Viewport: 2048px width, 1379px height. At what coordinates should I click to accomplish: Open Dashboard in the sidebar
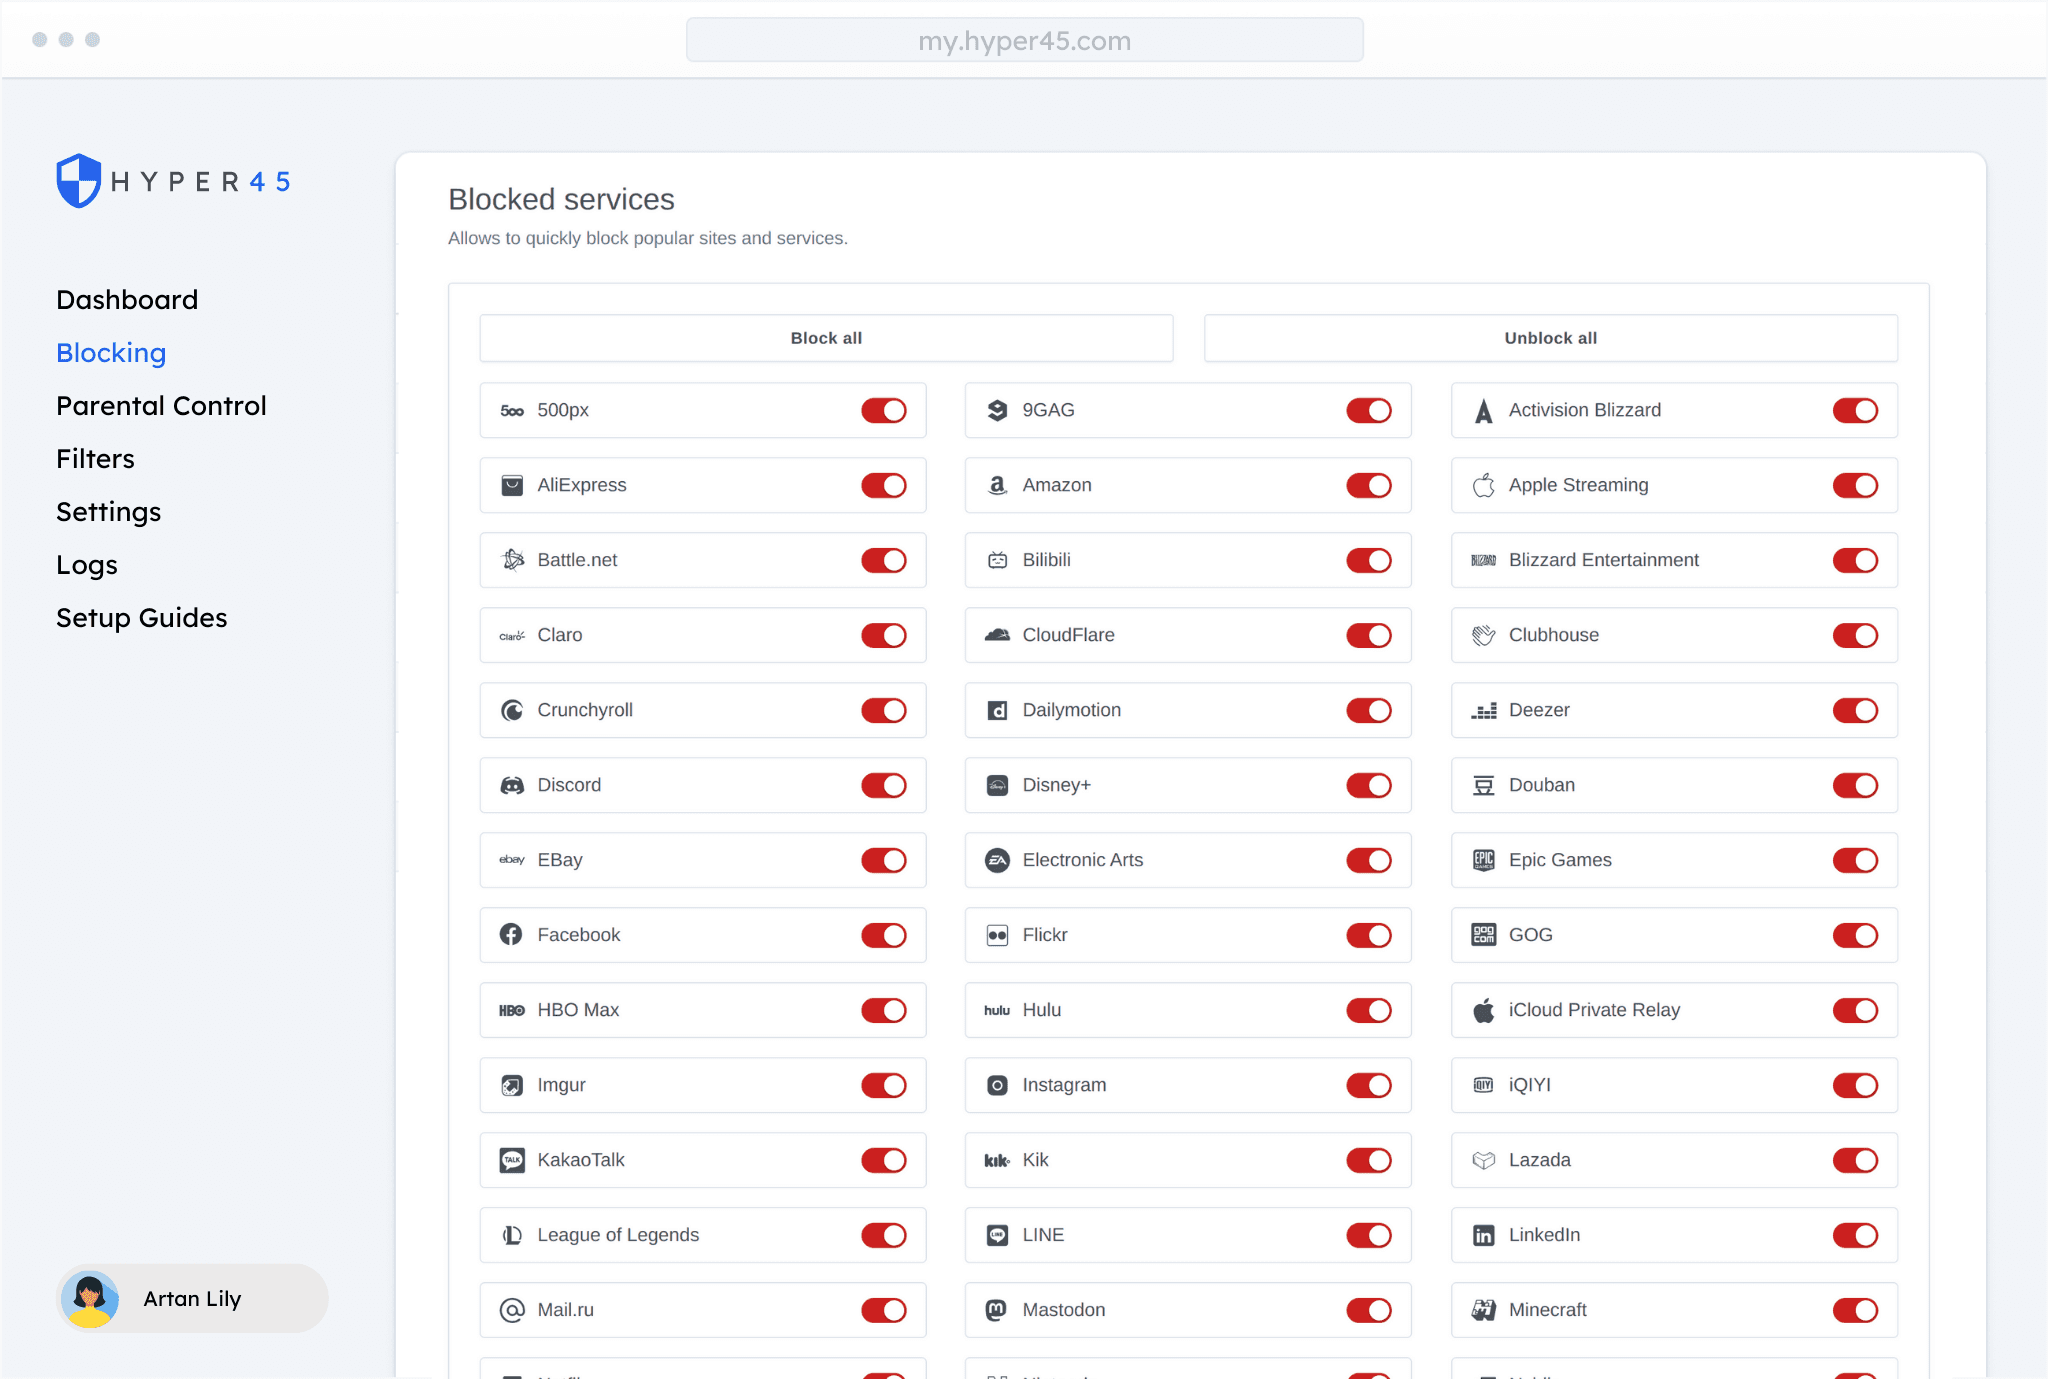click(x=127, y=299)
